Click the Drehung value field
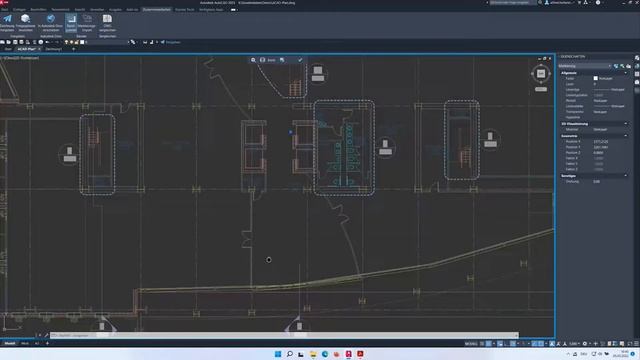The height and width of the screenshot is (360, 640). 610,182
